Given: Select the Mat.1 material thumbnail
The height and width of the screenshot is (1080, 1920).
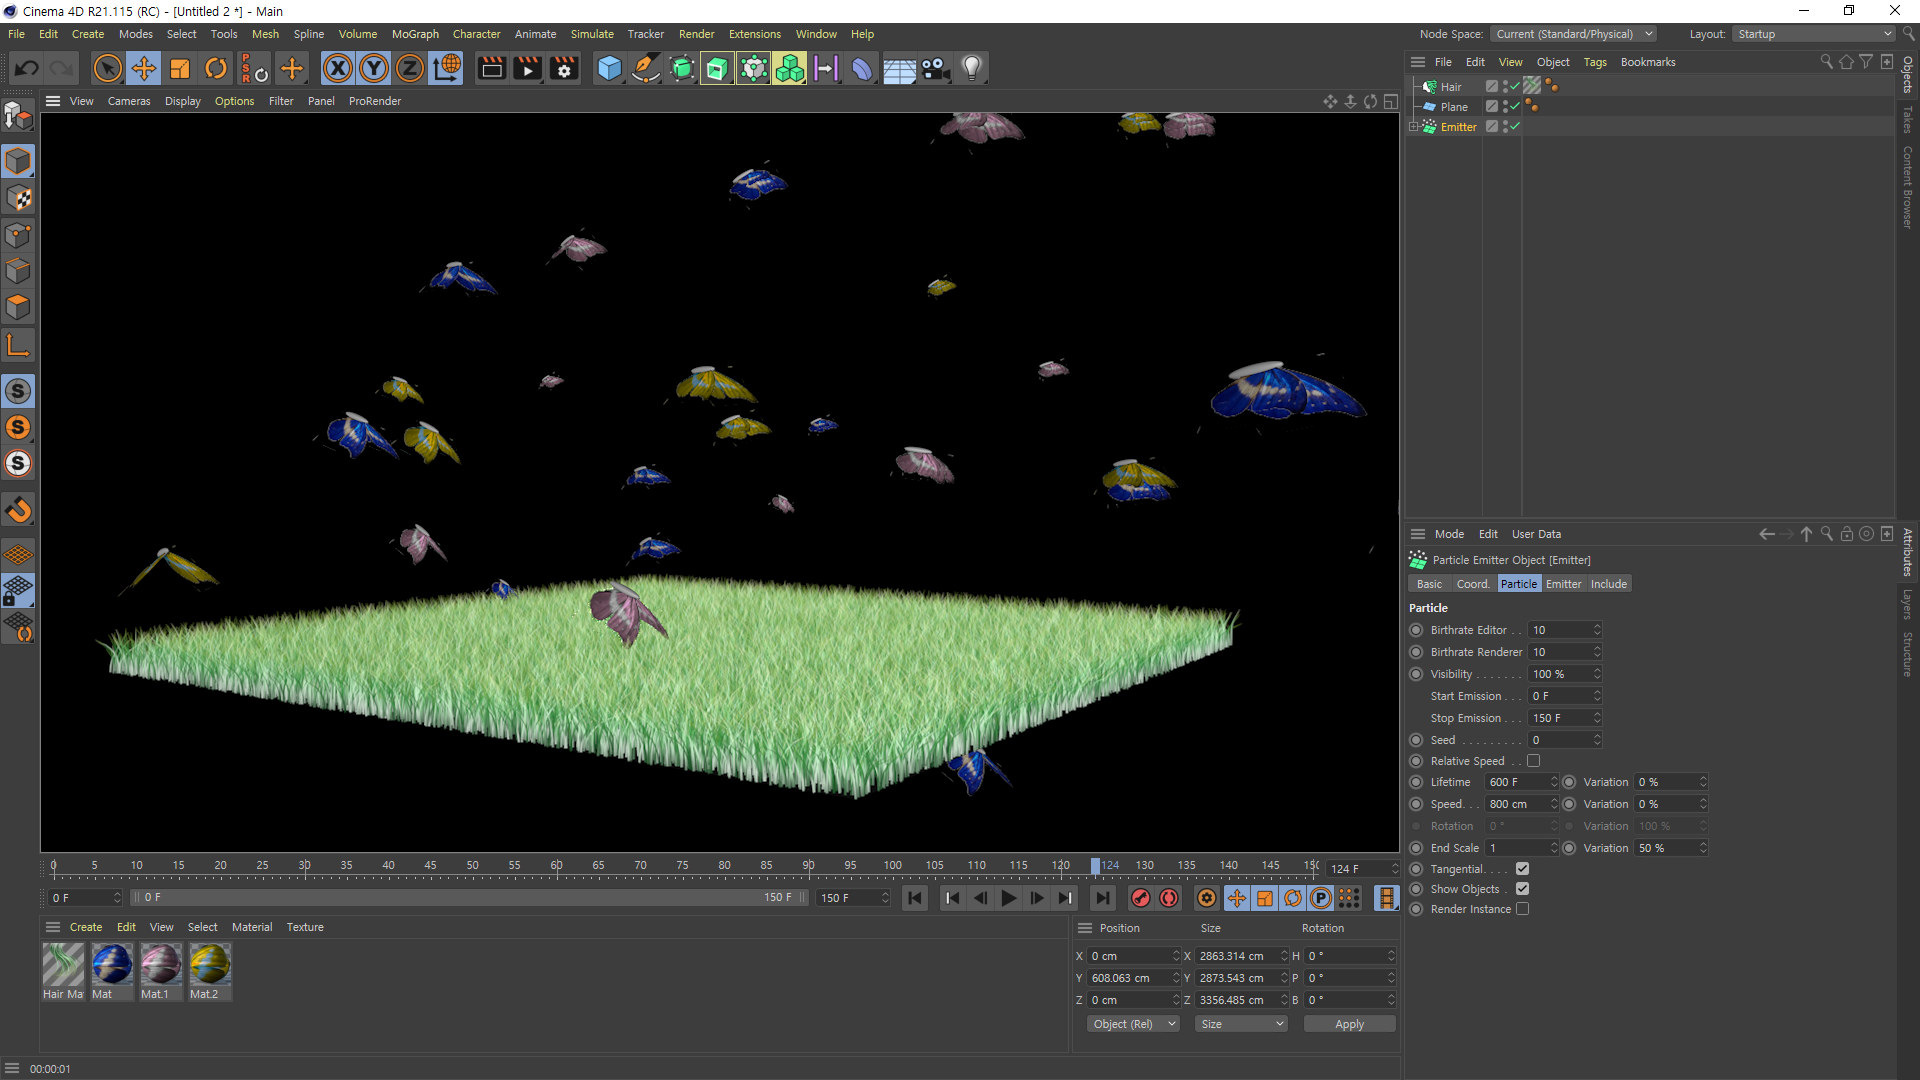Looking at the screenshot, I should (161, 965).
